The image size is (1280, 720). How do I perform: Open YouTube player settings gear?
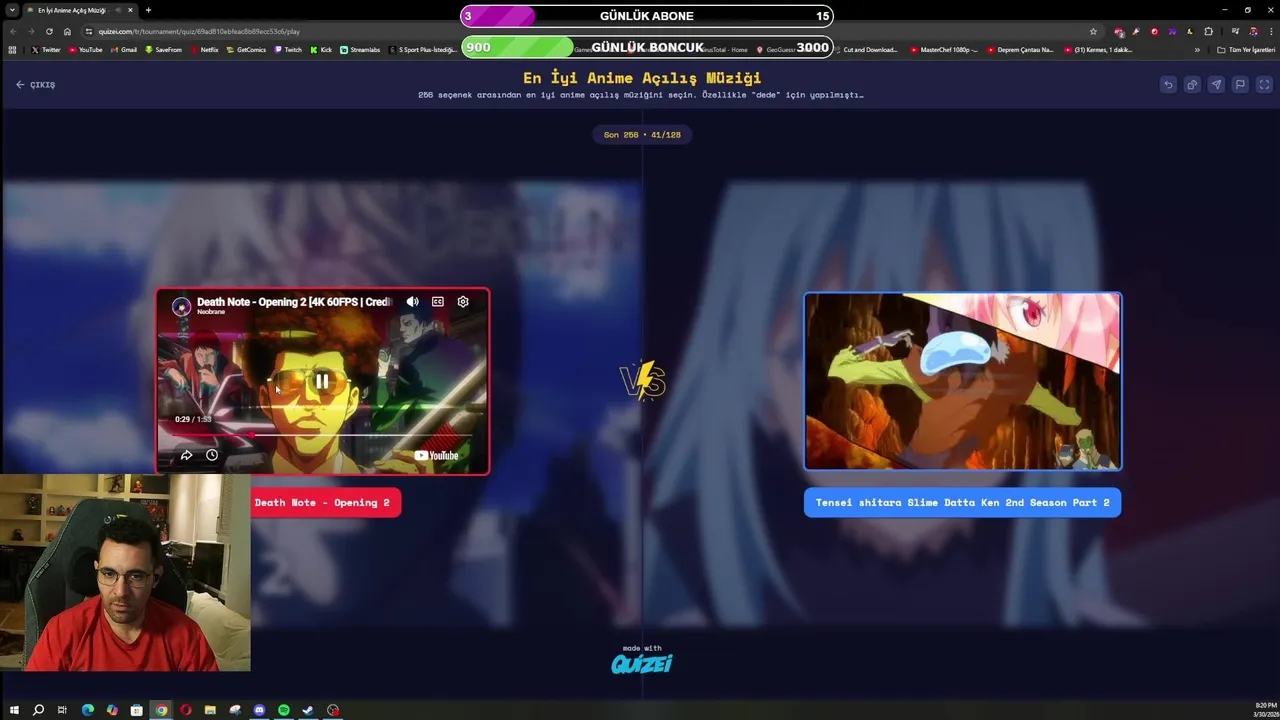(x=463, y=301)
